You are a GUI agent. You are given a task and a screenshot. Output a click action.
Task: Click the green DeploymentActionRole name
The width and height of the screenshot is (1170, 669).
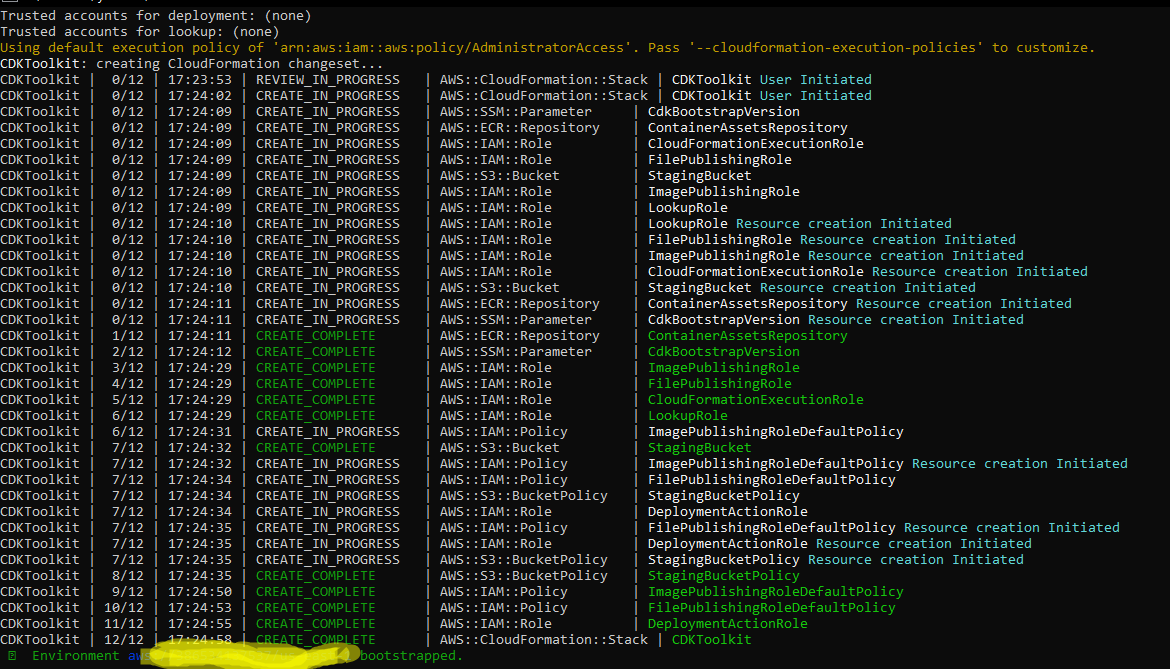point(728,624)
